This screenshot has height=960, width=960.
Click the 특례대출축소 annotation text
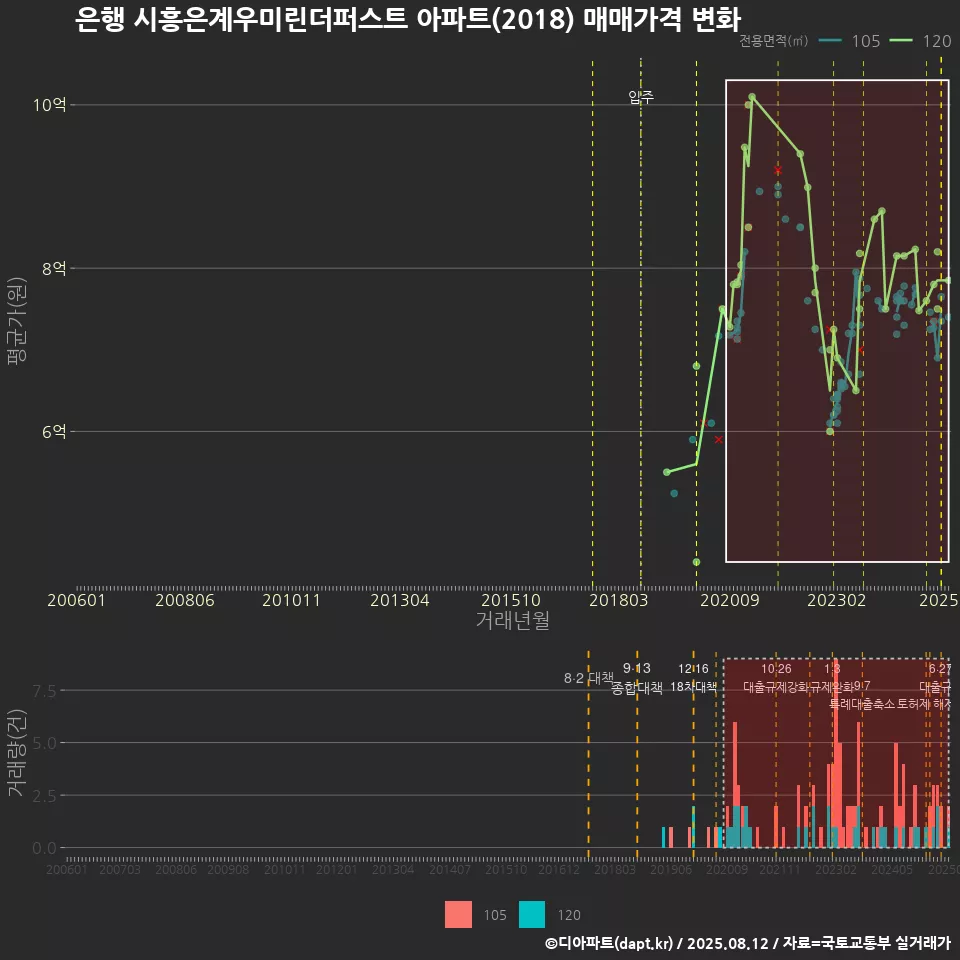[861, 704]
